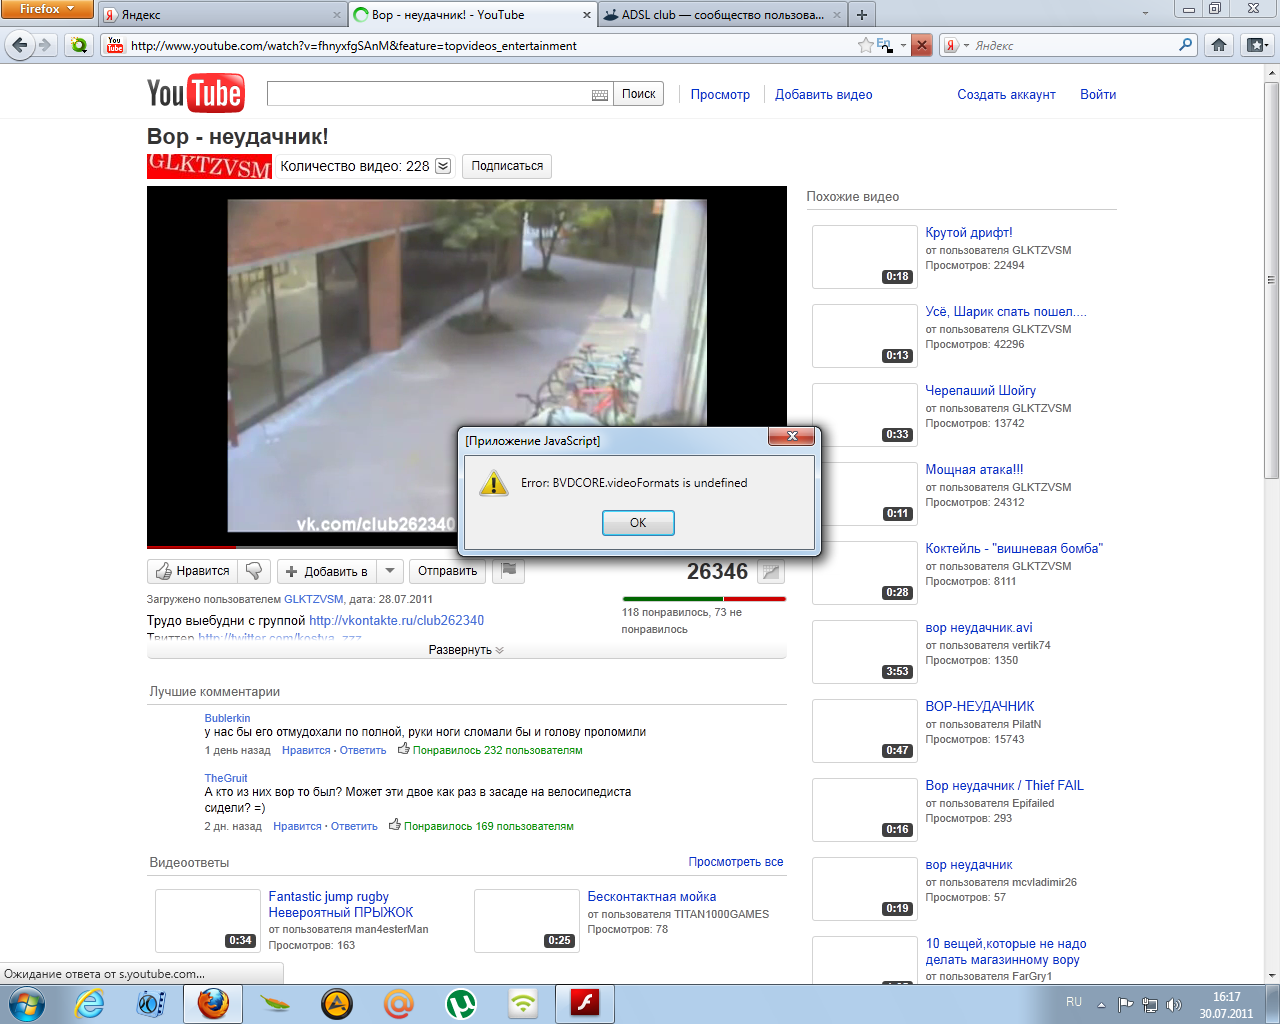The image size is (1280, 1024).
Task: Open the Черепаший Шойгу related video
Action: pyautogui.click(x=980, y=390)
